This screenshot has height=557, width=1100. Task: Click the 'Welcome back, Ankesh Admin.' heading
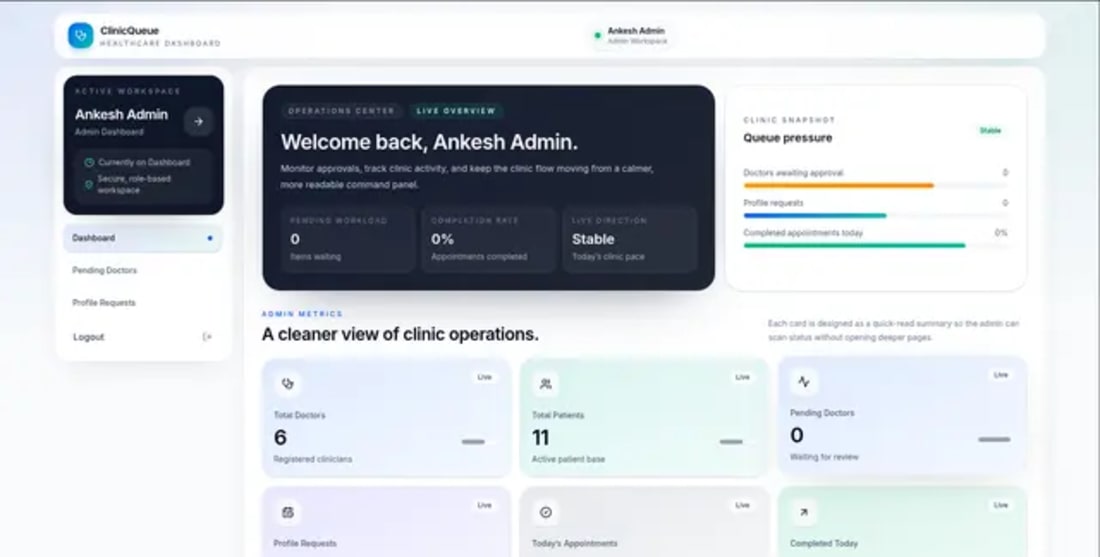pyautogui.click(x=429, y=142)
